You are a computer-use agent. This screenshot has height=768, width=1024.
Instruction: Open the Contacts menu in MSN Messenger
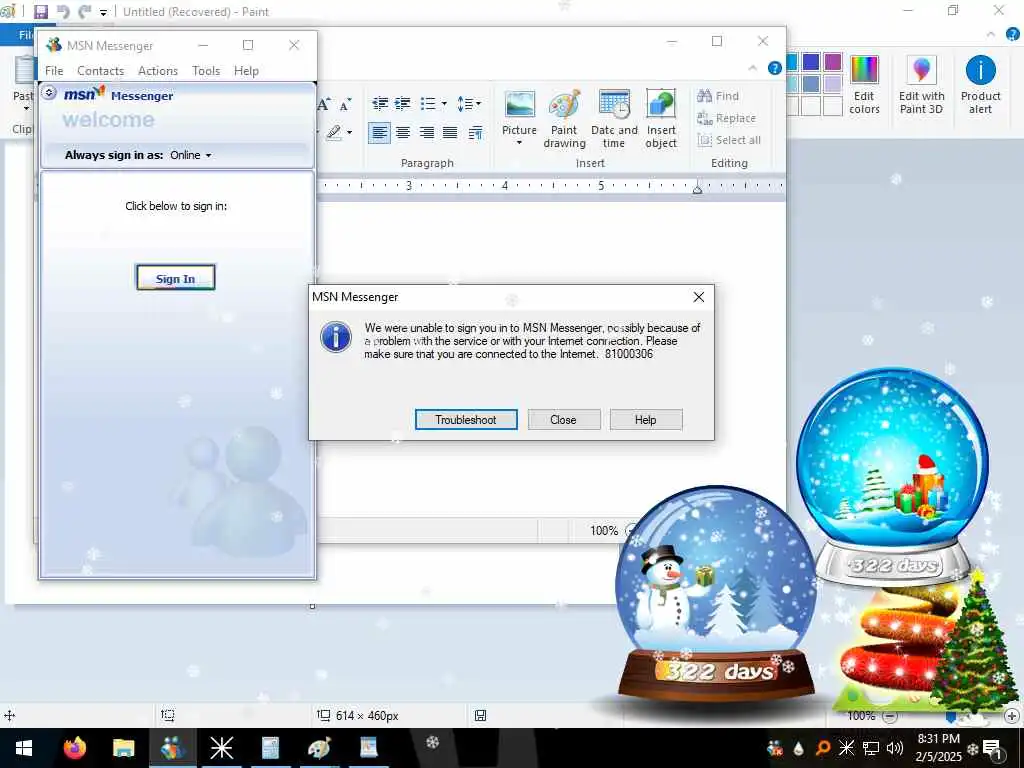tap(101, 71)
